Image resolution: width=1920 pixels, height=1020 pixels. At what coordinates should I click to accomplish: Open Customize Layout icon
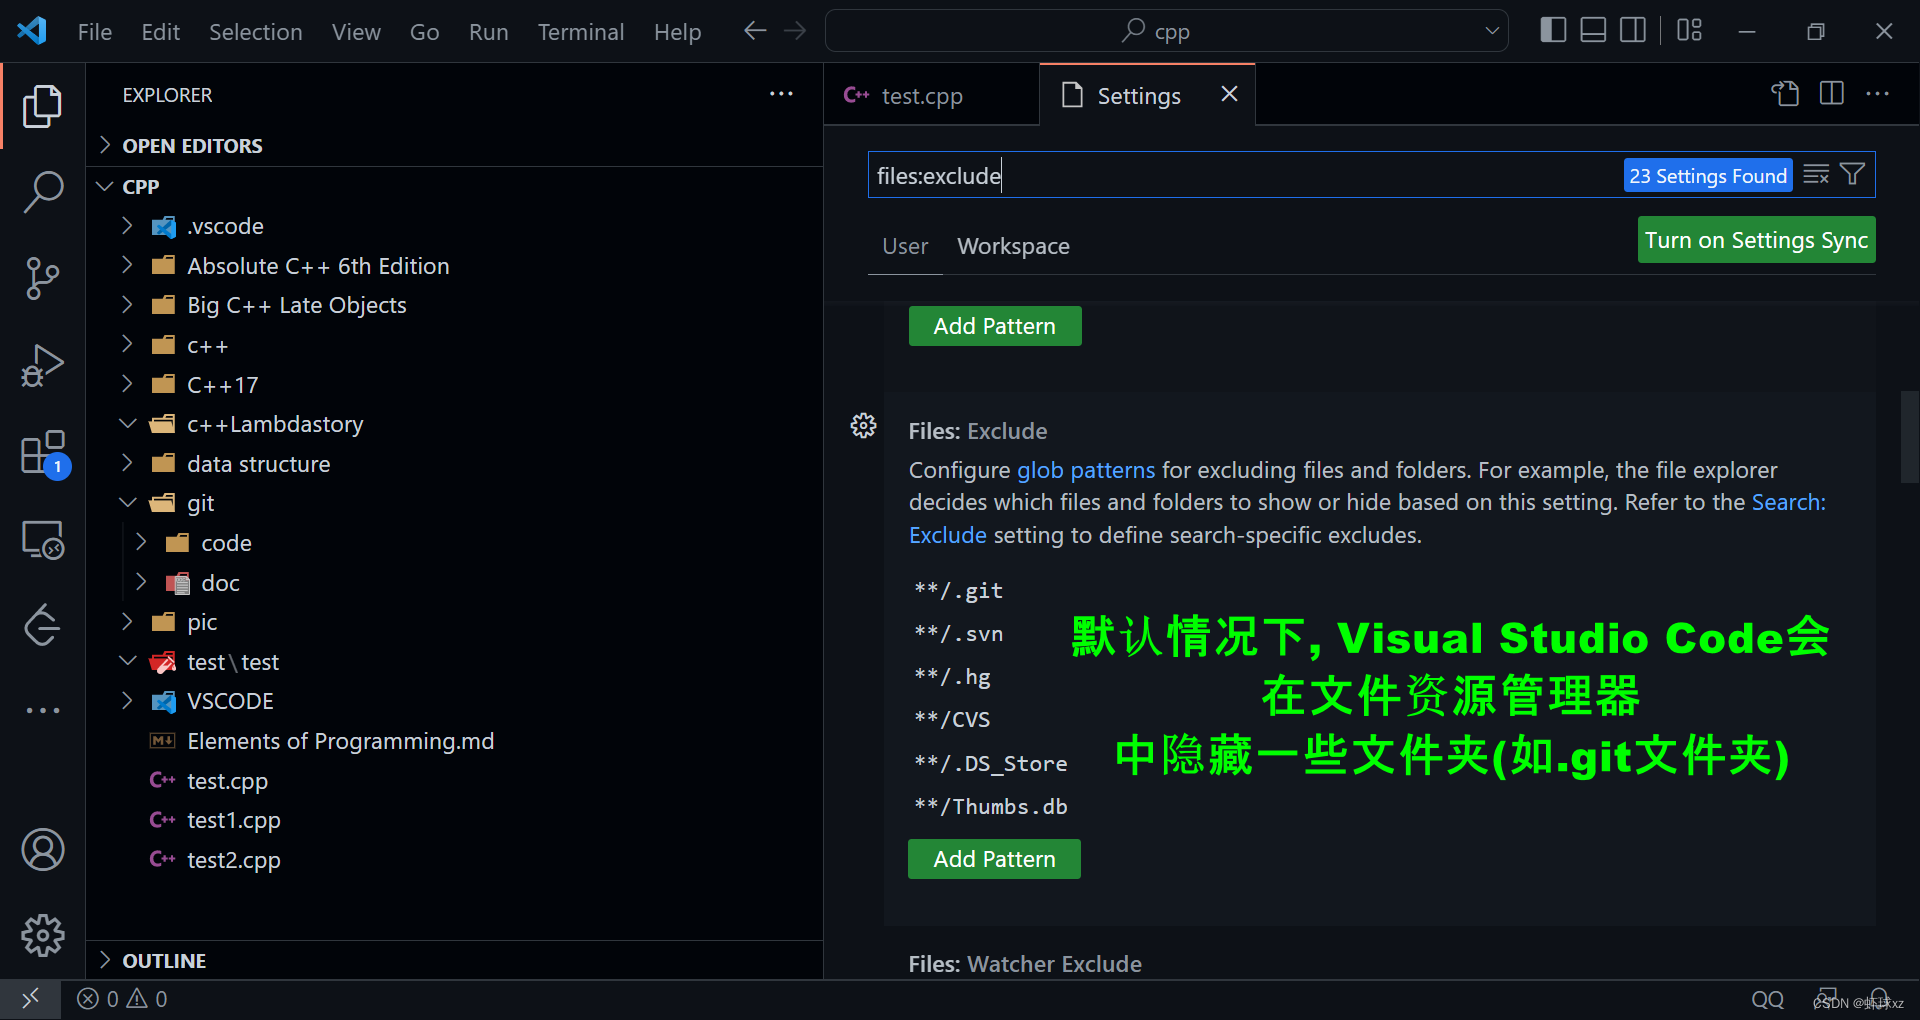[1689, 31]
